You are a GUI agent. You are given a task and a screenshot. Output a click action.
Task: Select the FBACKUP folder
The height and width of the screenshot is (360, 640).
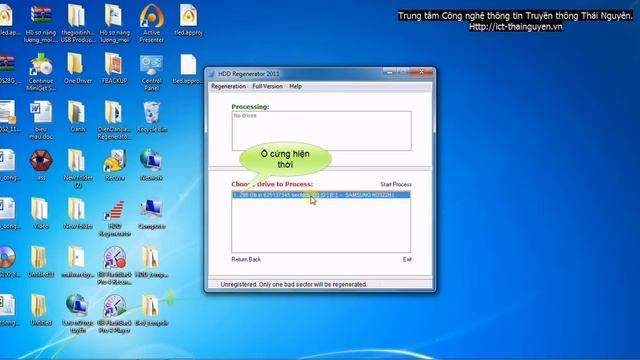click(114, 69)
